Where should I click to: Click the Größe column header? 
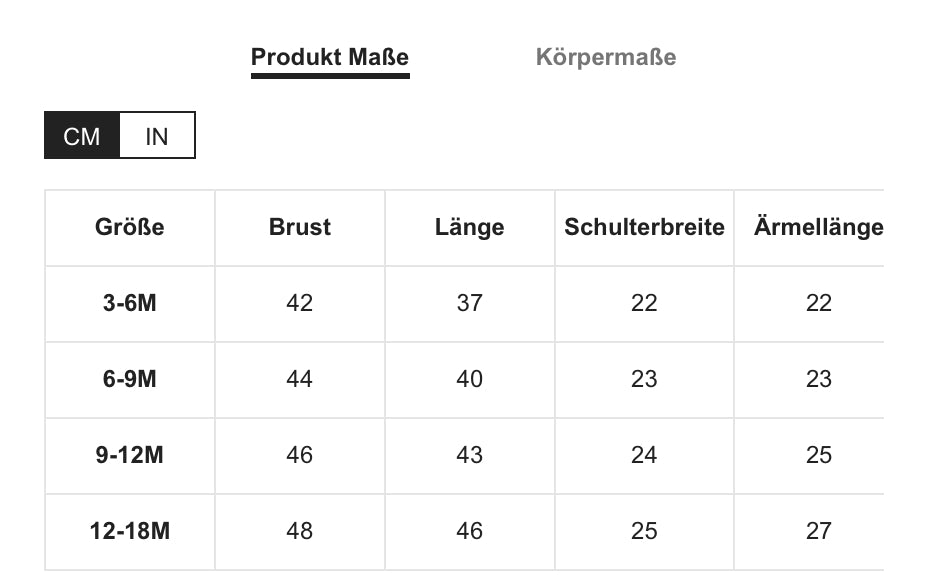tap(130, 227)
